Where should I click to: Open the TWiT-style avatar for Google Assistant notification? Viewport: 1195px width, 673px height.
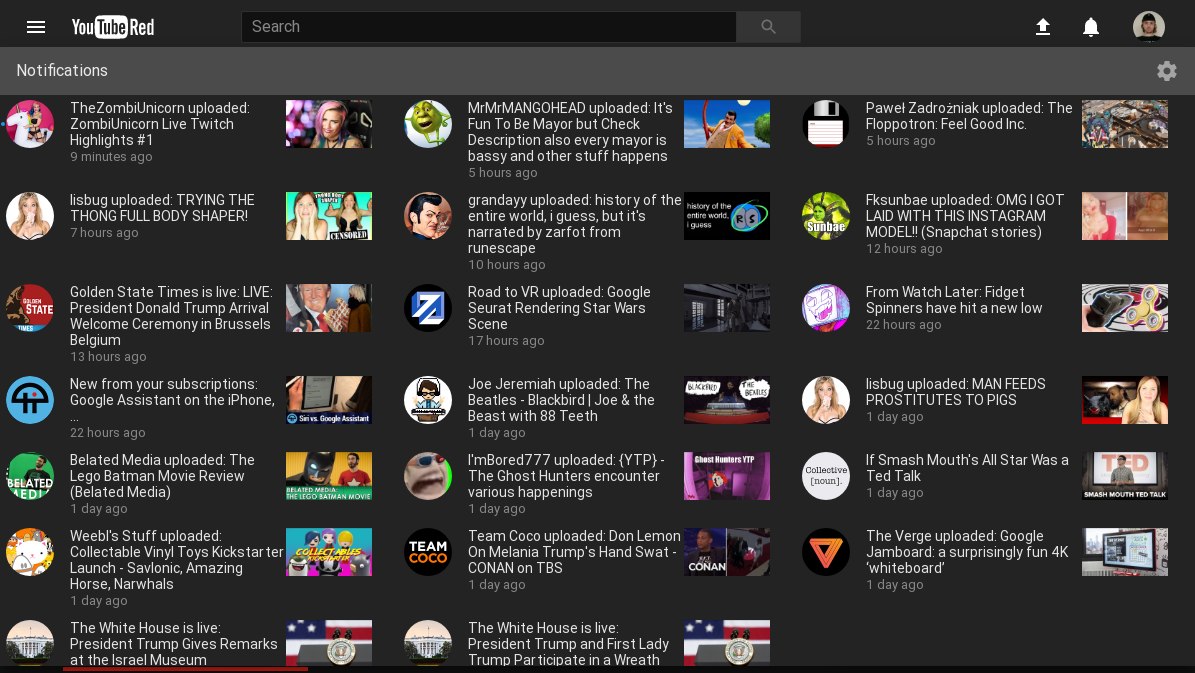(30, 399)
